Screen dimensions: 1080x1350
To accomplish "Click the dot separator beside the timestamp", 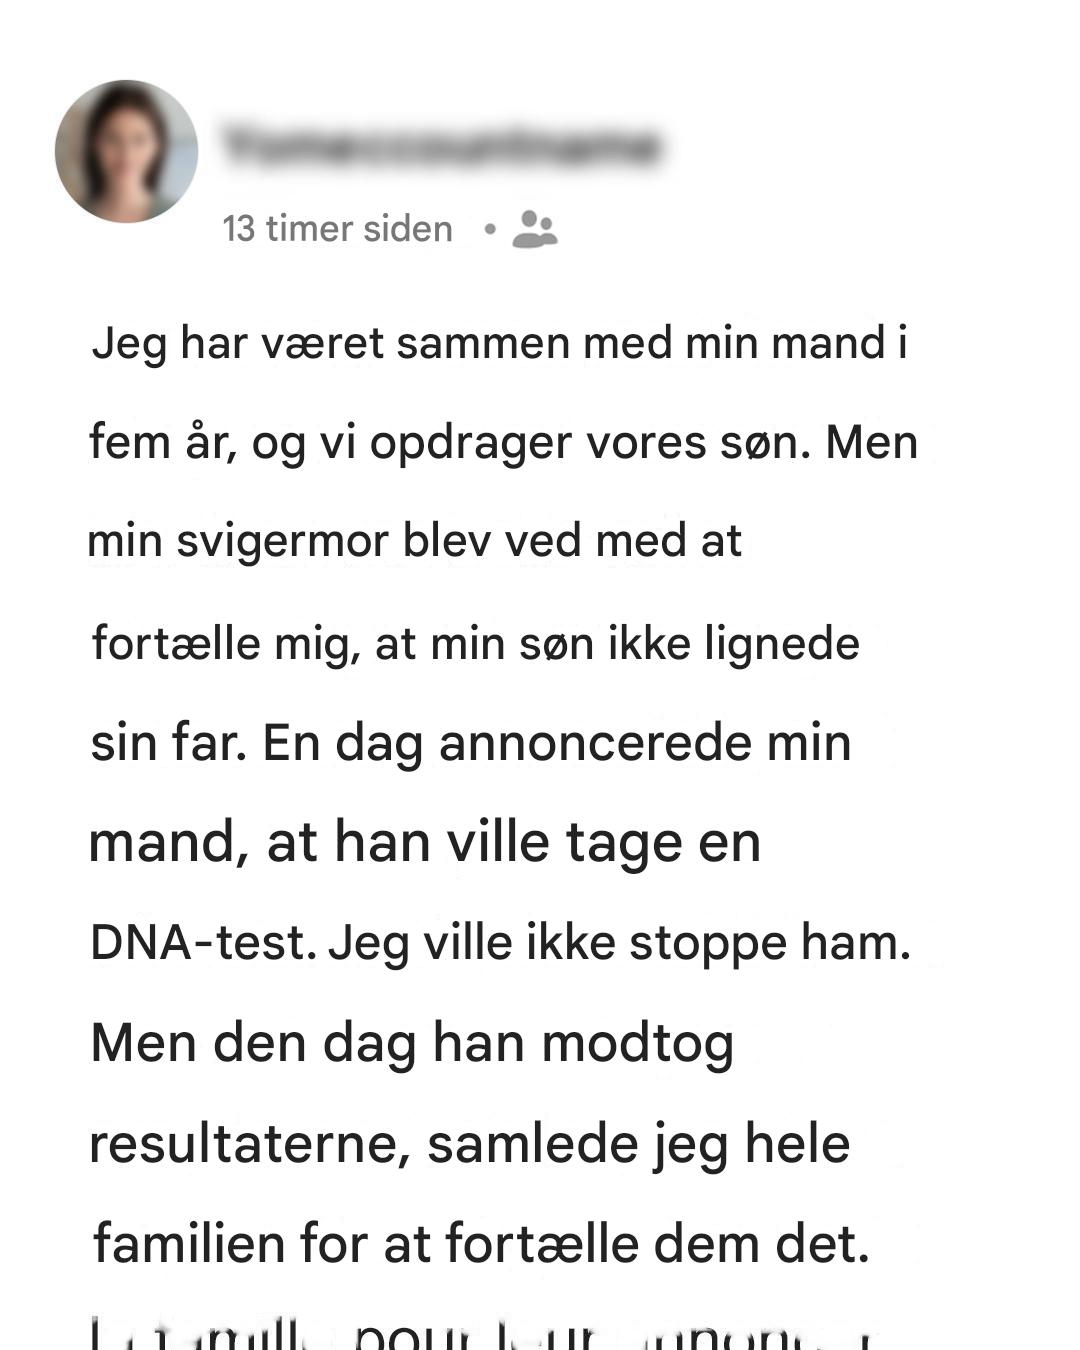I will (x=489, y=229).
